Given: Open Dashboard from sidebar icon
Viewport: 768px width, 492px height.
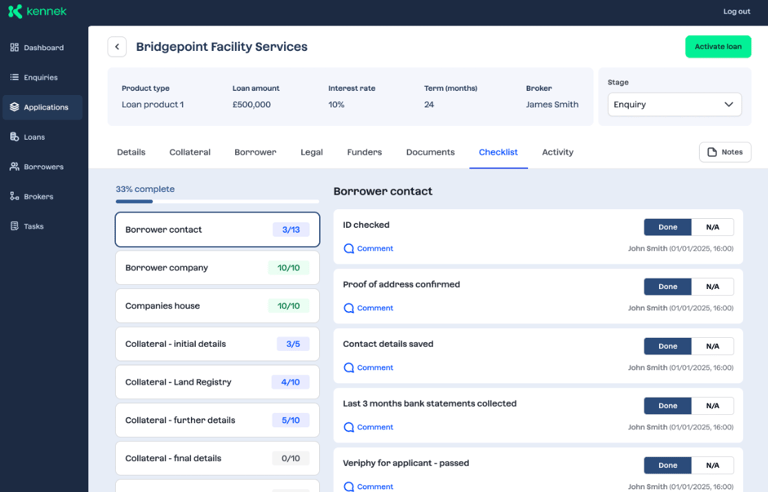Looking at the screenshot, I should click(14, 48).
